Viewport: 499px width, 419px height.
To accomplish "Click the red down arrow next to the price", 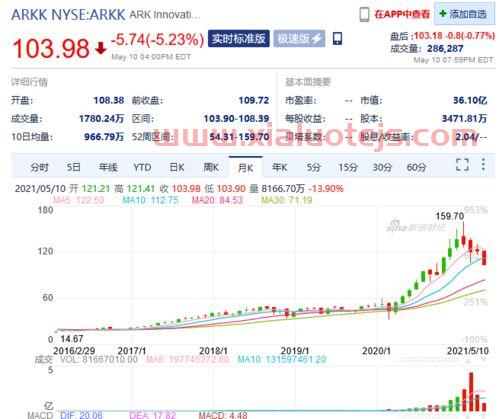I will (x=101, y=48).
